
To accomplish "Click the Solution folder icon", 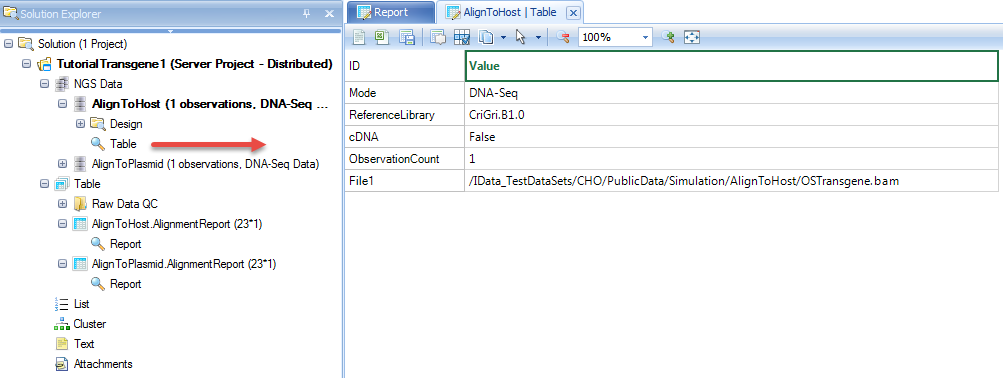I will coord(25,44).
